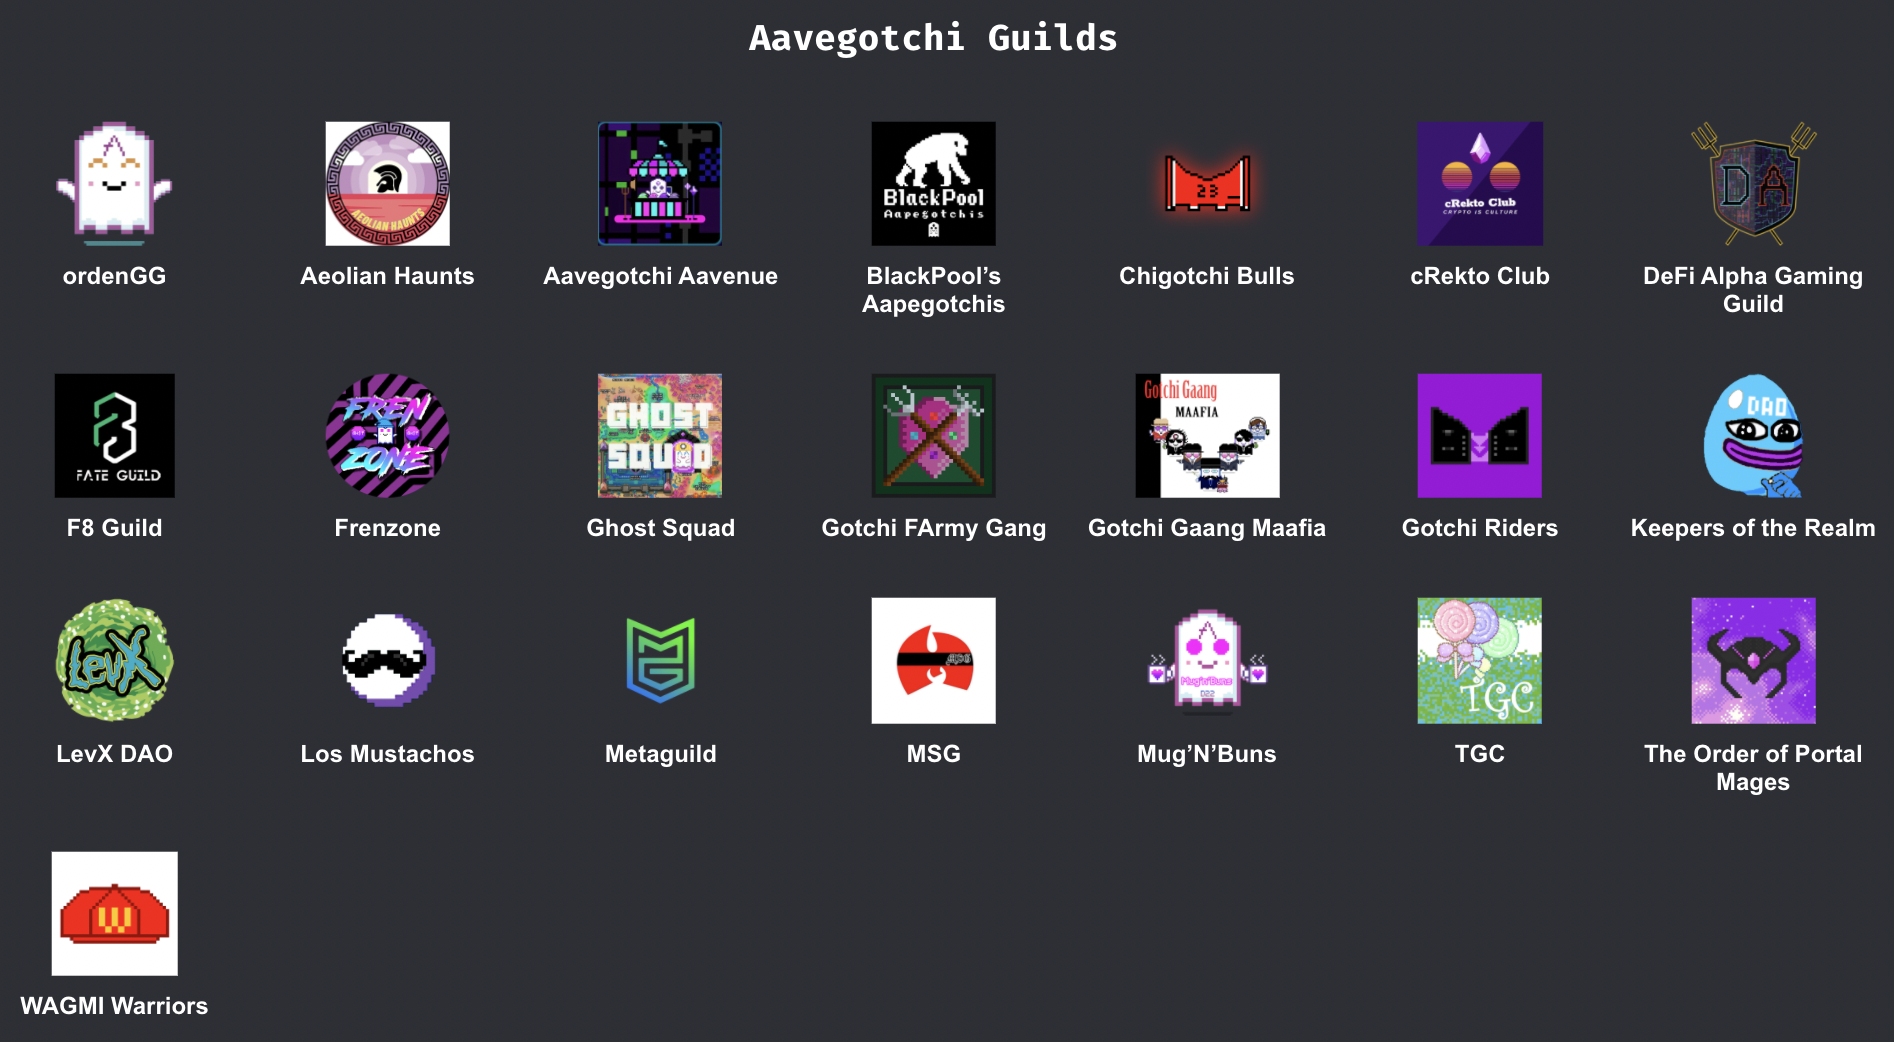Click the Ghost Squad logo
The height and width of the screenshot is (1042, 1894).
coord(660,436)
